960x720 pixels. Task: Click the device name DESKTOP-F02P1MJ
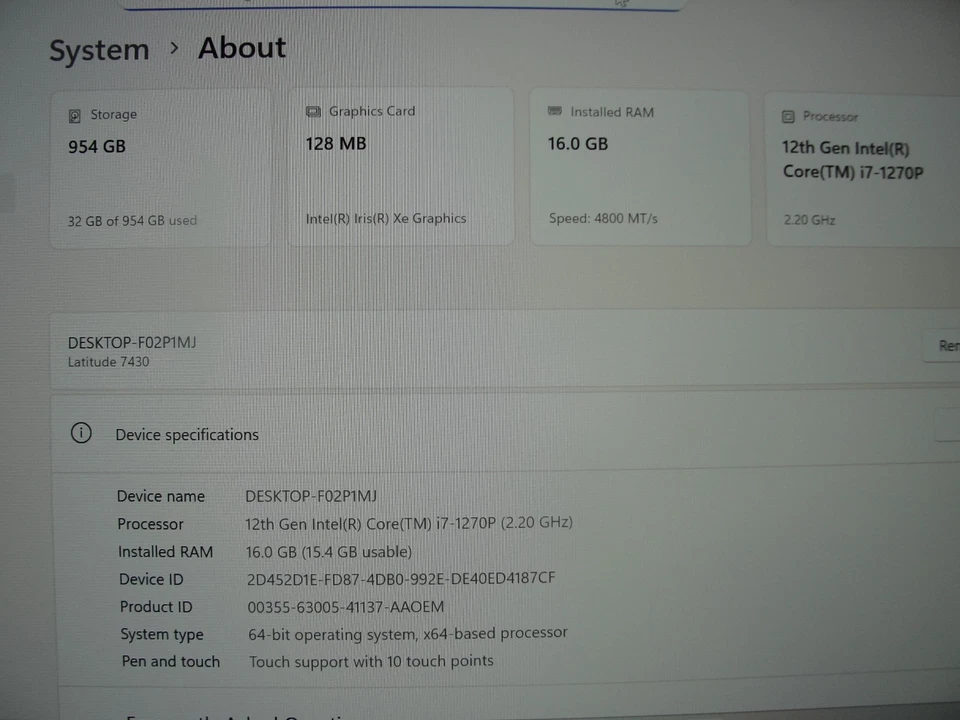click(x=132, y=342)
